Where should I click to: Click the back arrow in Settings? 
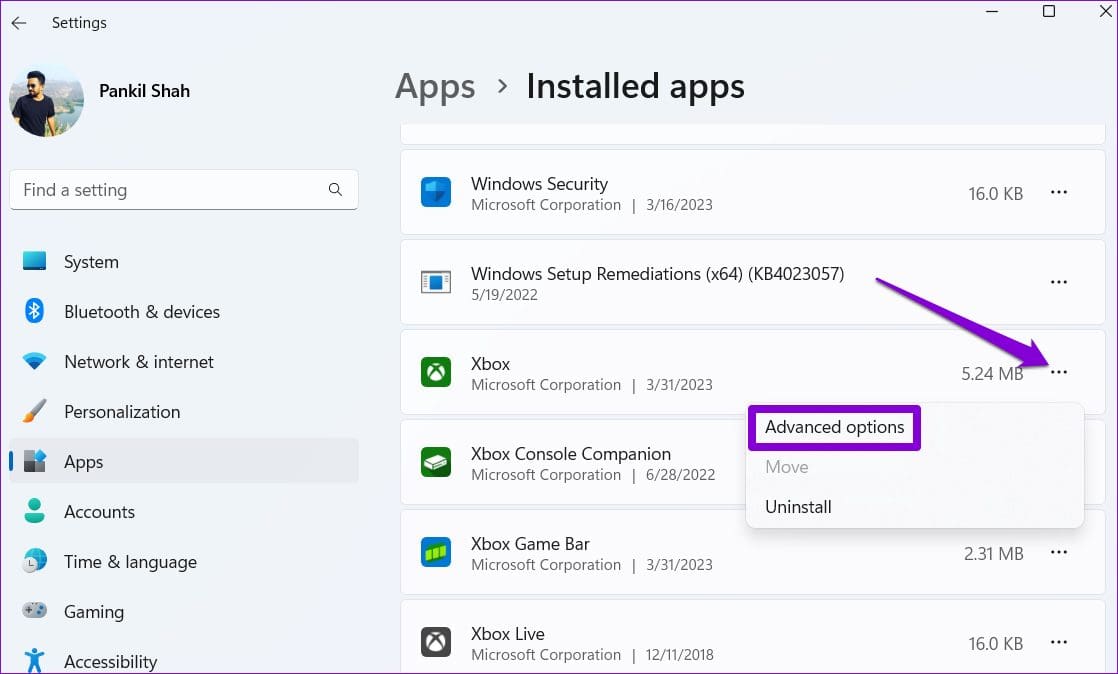tap(19, 23)
